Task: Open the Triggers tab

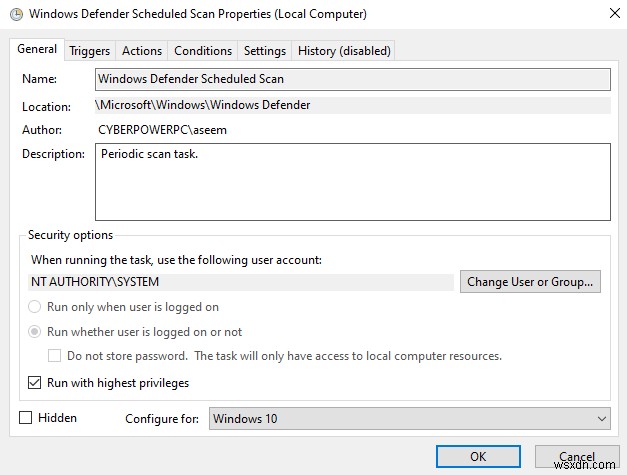Action: click(90, 51)
